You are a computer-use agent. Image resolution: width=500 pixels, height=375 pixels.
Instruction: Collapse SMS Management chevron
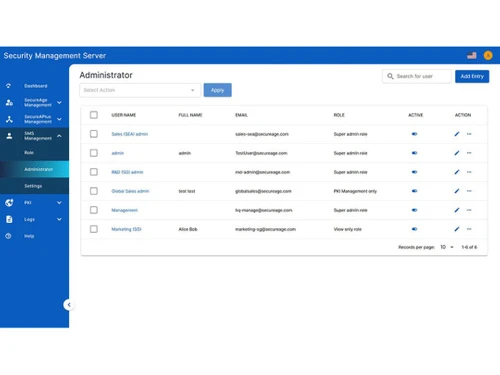point(59,136)
